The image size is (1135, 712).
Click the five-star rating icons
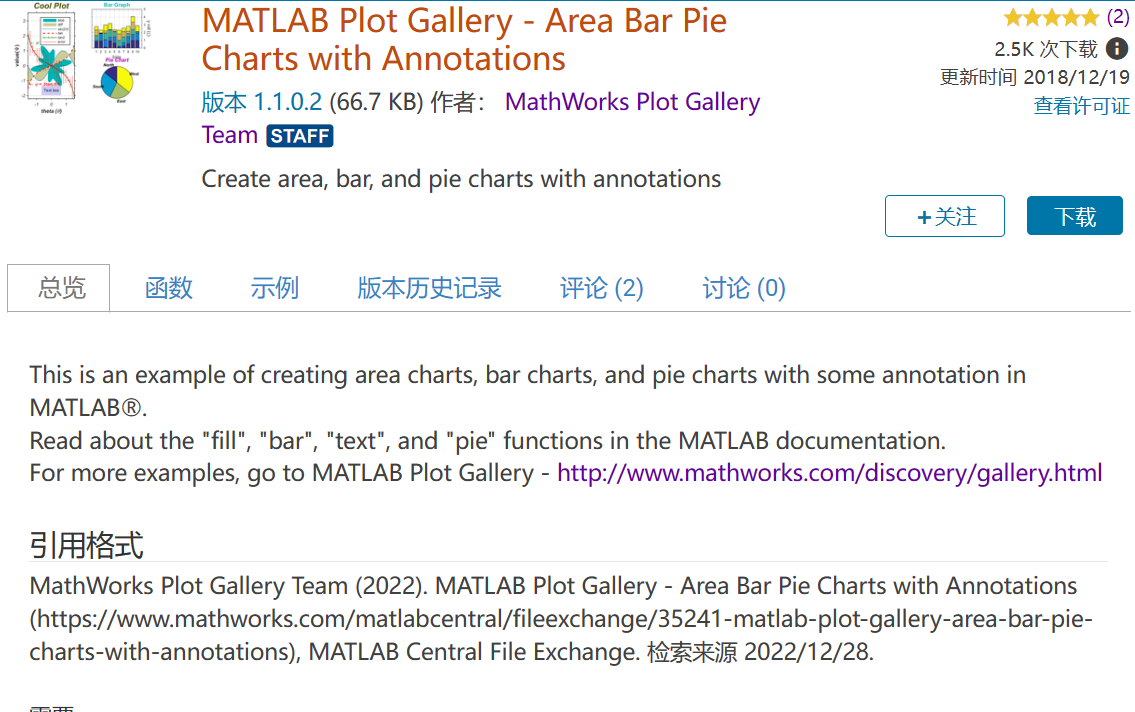1050,17
